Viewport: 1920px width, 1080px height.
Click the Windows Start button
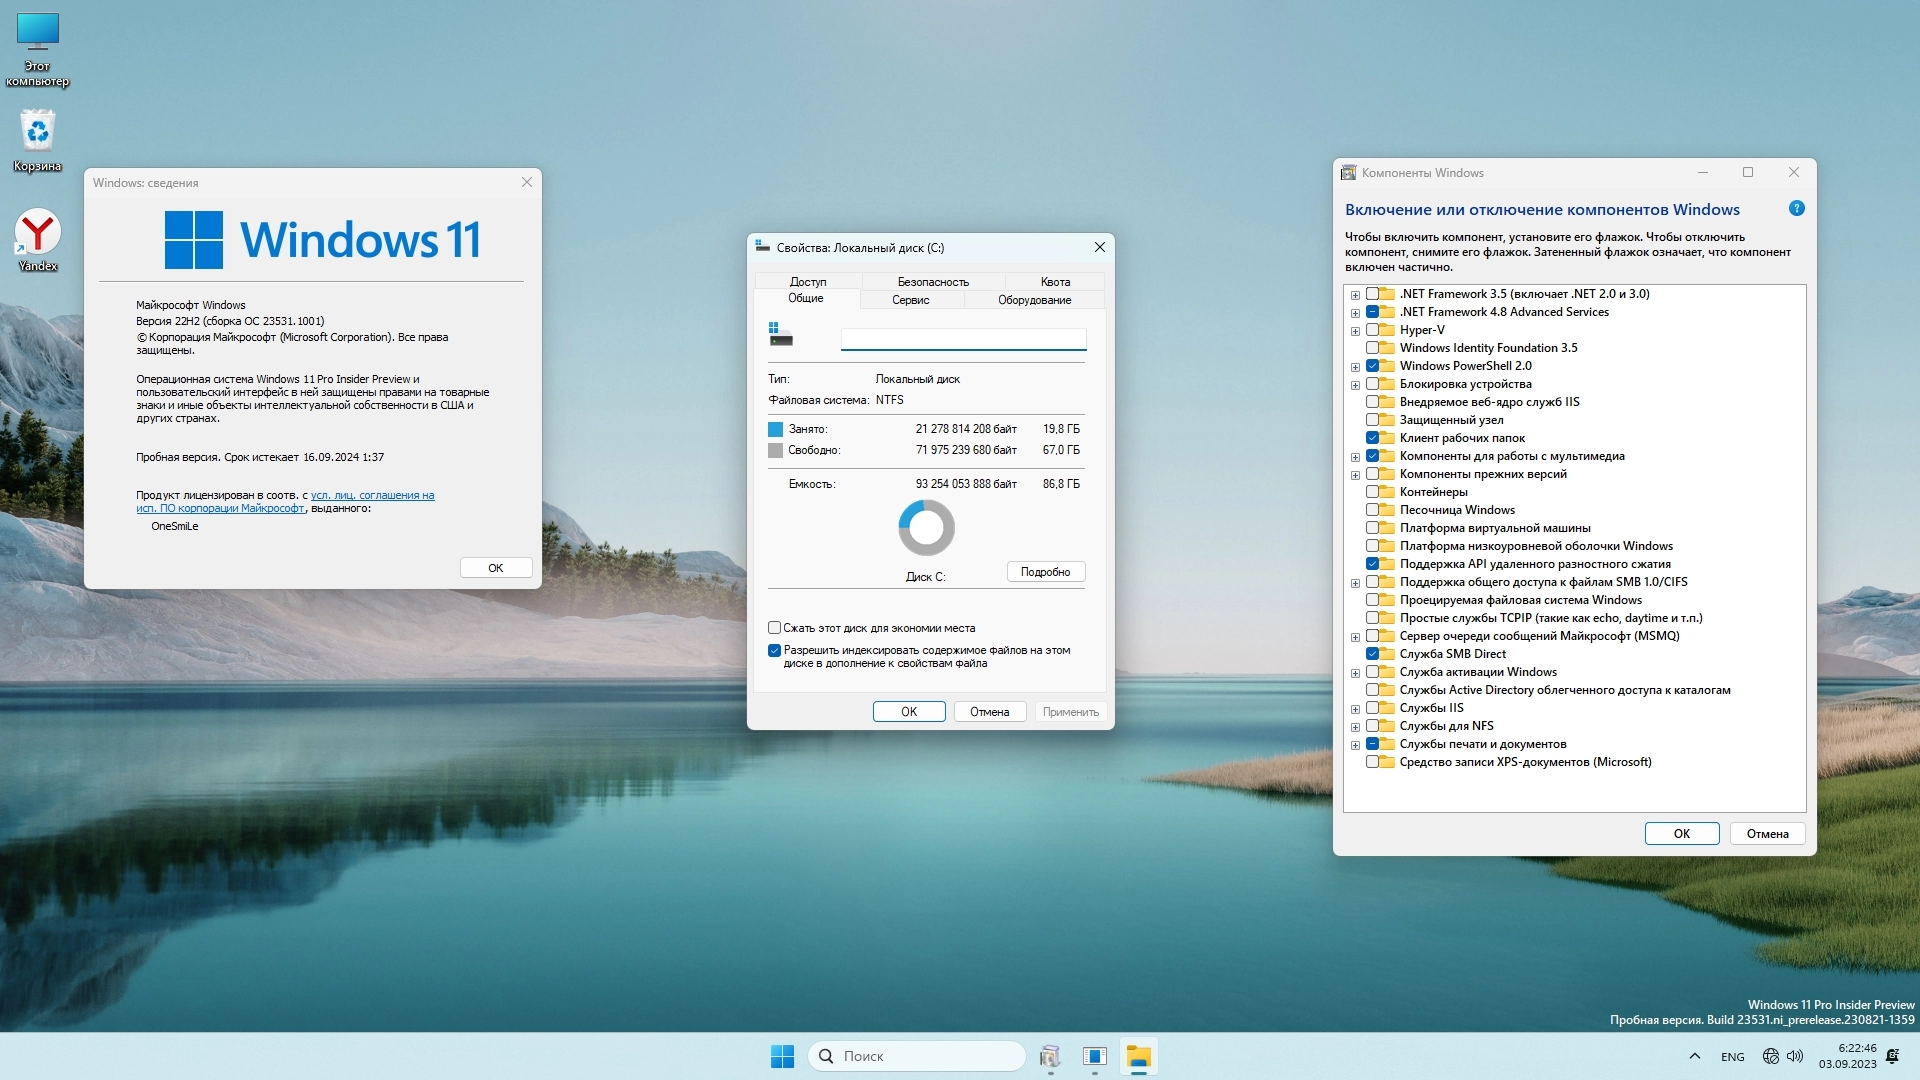(782, 1056)
